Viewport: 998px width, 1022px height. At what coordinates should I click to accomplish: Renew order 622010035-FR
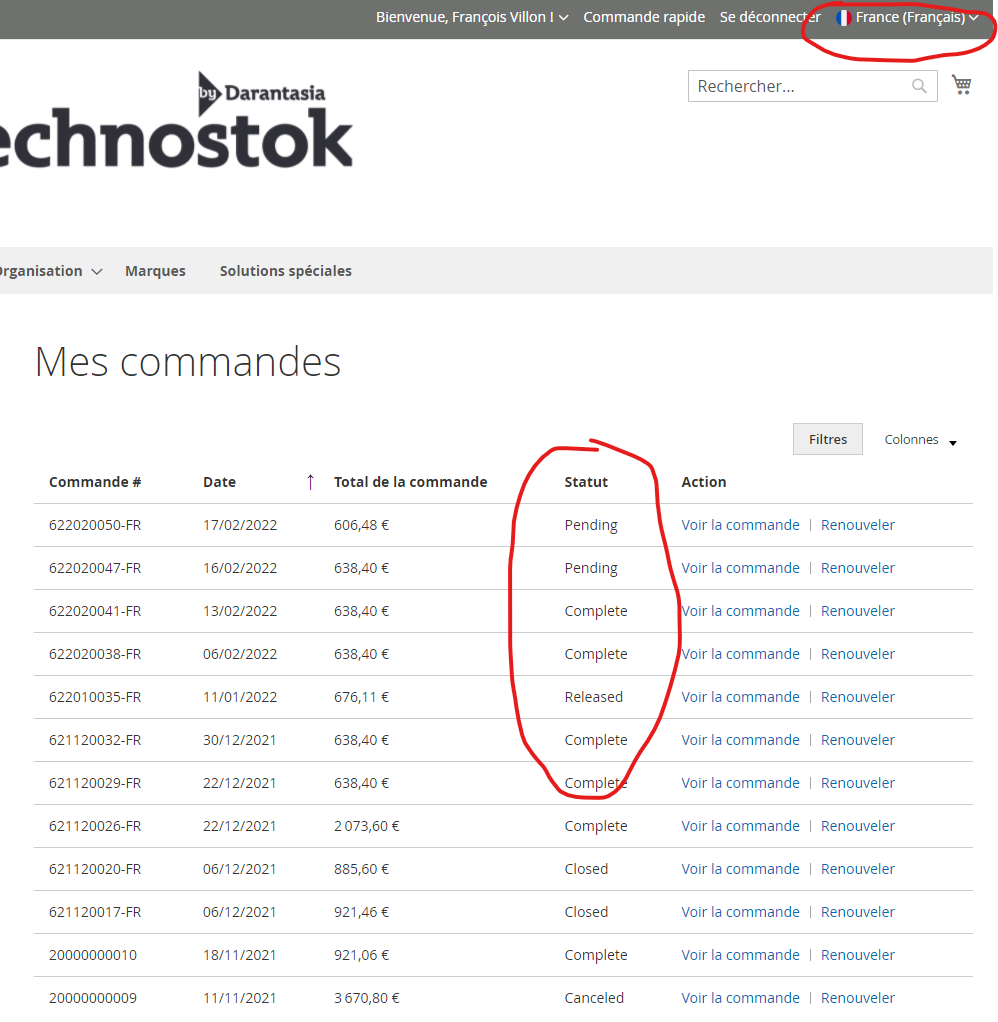pyautogui.click(x=857, y=697)
